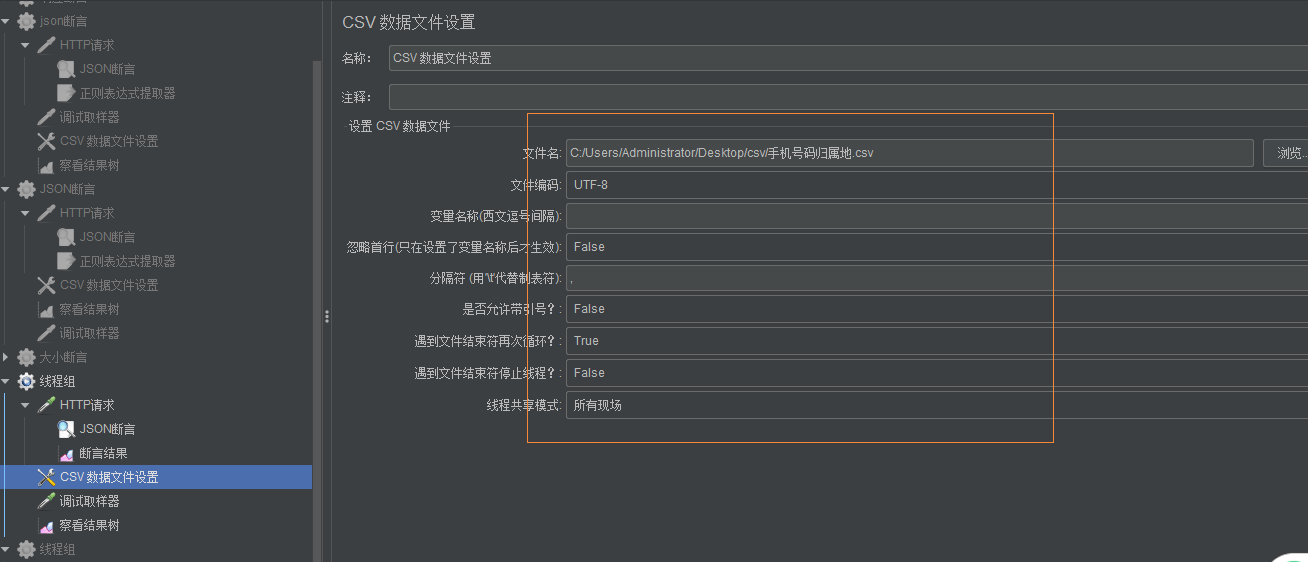The image size is (1308, 562).
Task: Click CSV wrench icon in lowercase json断言 group
Action: 46,141
